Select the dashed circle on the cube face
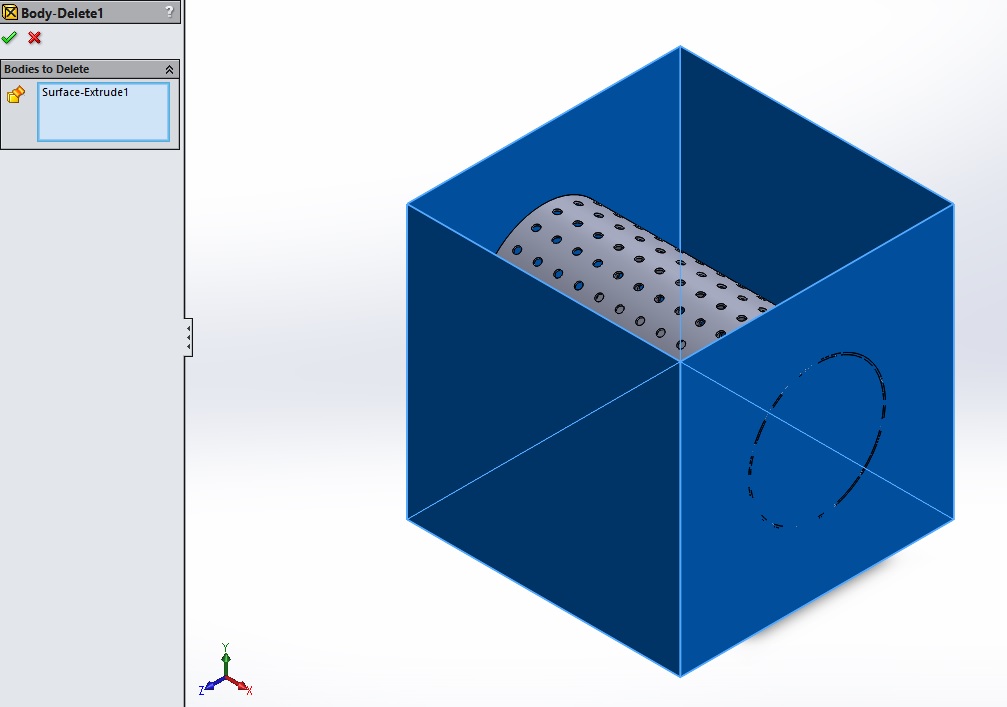The height and width of the screenshot is (707, 1007). (x=816, y=439)
